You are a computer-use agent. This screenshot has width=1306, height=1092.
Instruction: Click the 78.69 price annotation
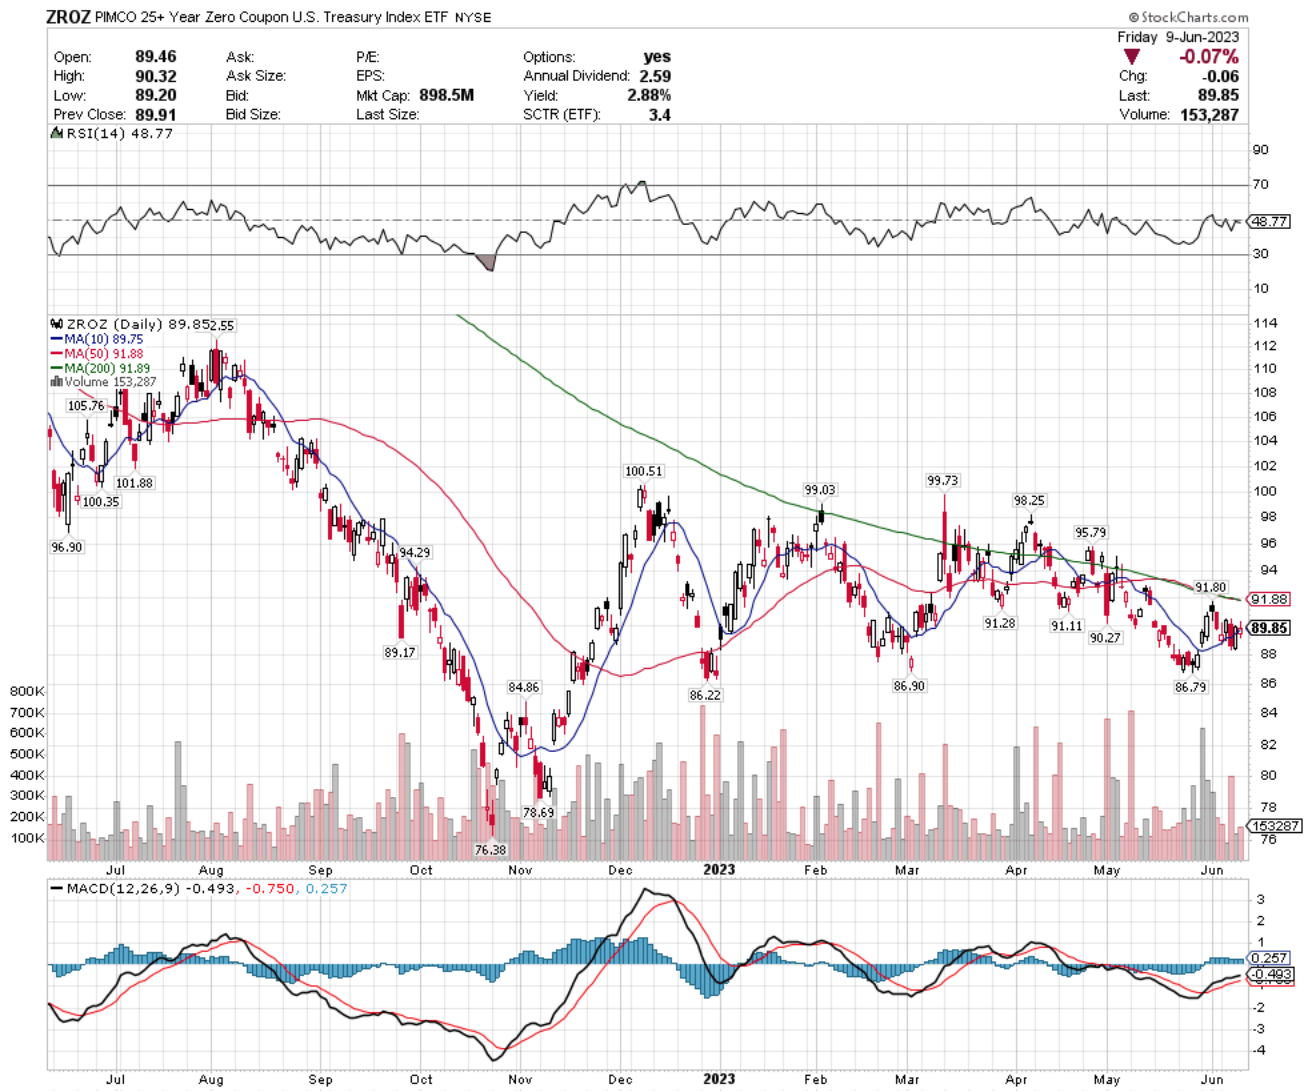point(539,813)
